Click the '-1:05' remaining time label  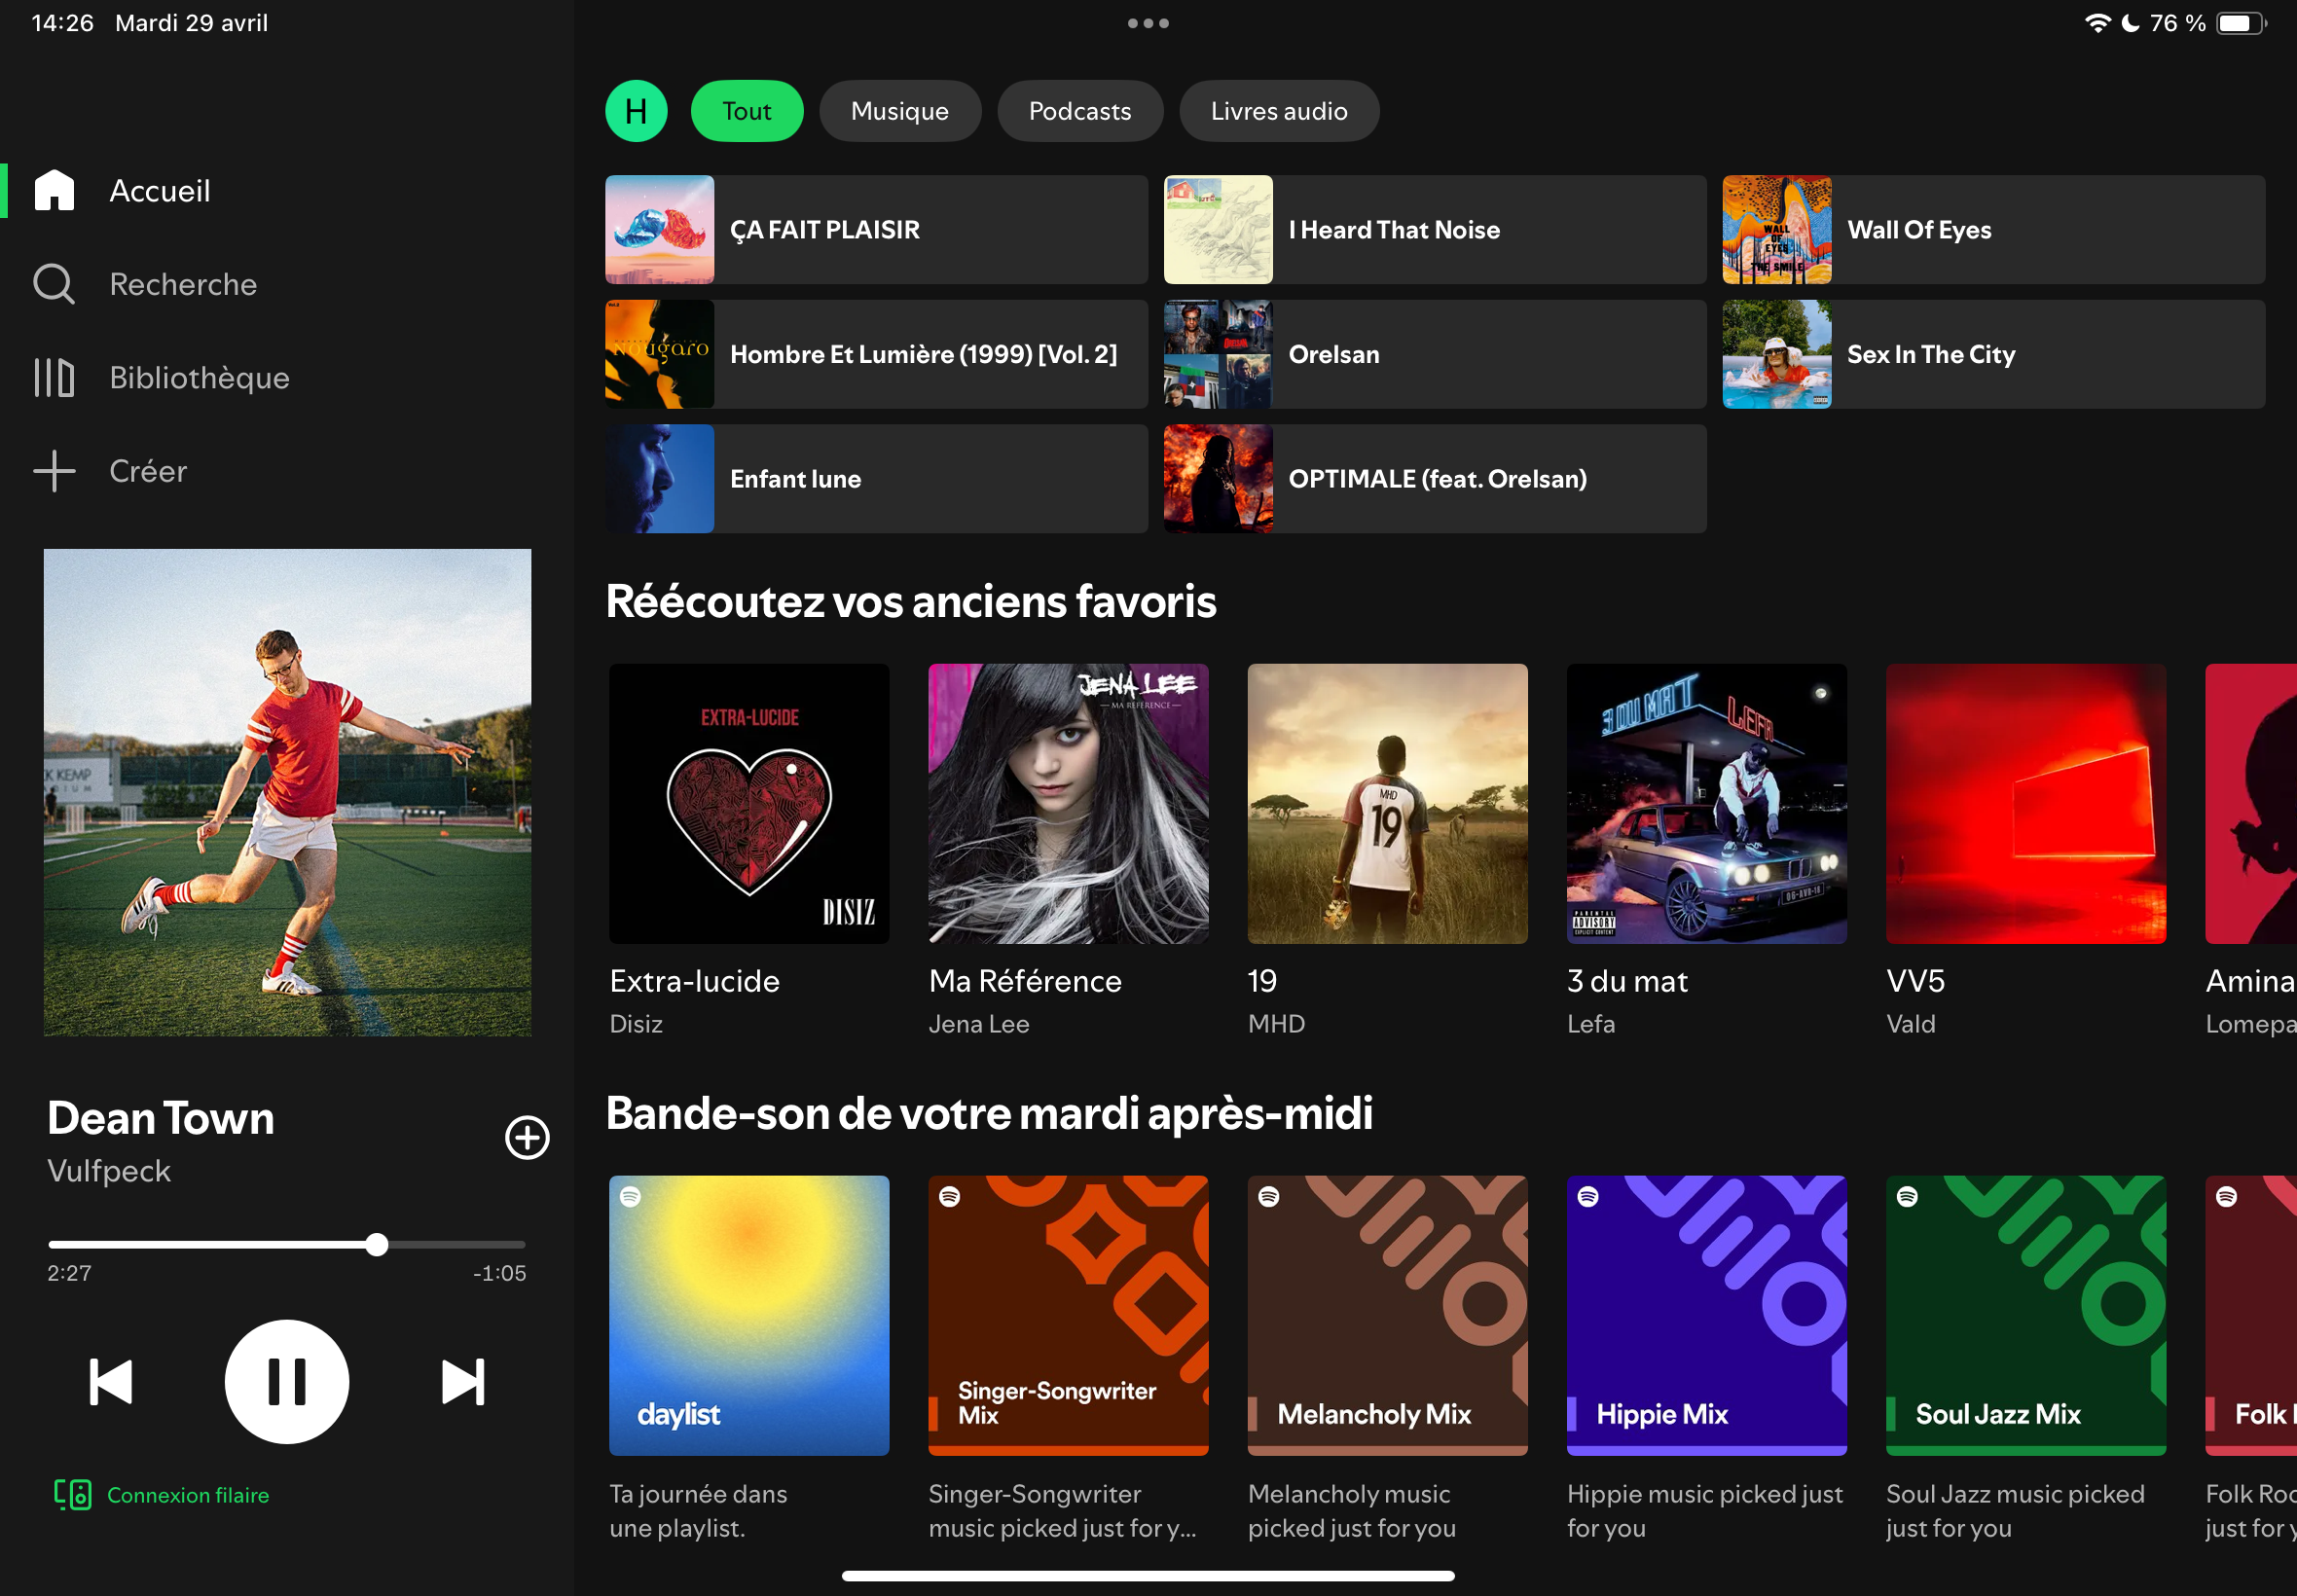(x=499, y=1273)
